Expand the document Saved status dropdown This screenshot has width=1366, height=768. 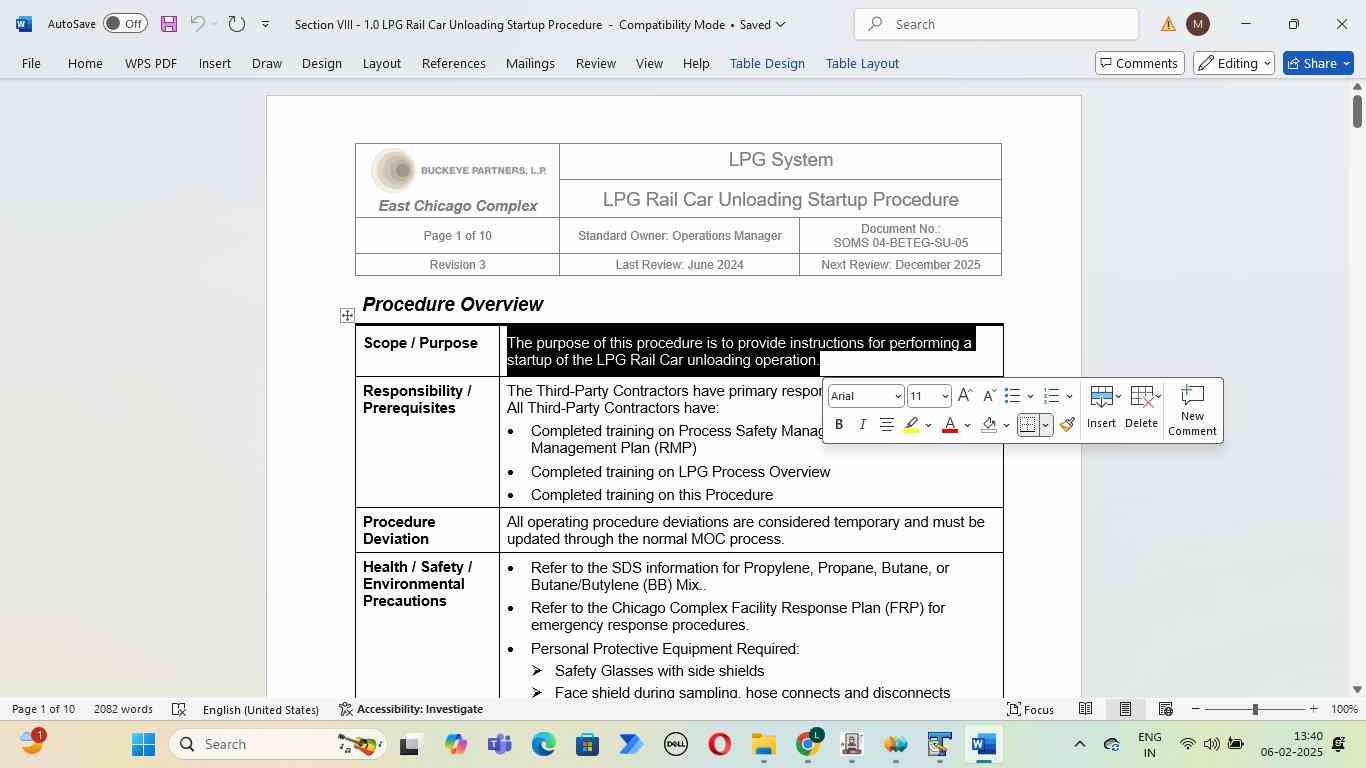click(781, 24)
